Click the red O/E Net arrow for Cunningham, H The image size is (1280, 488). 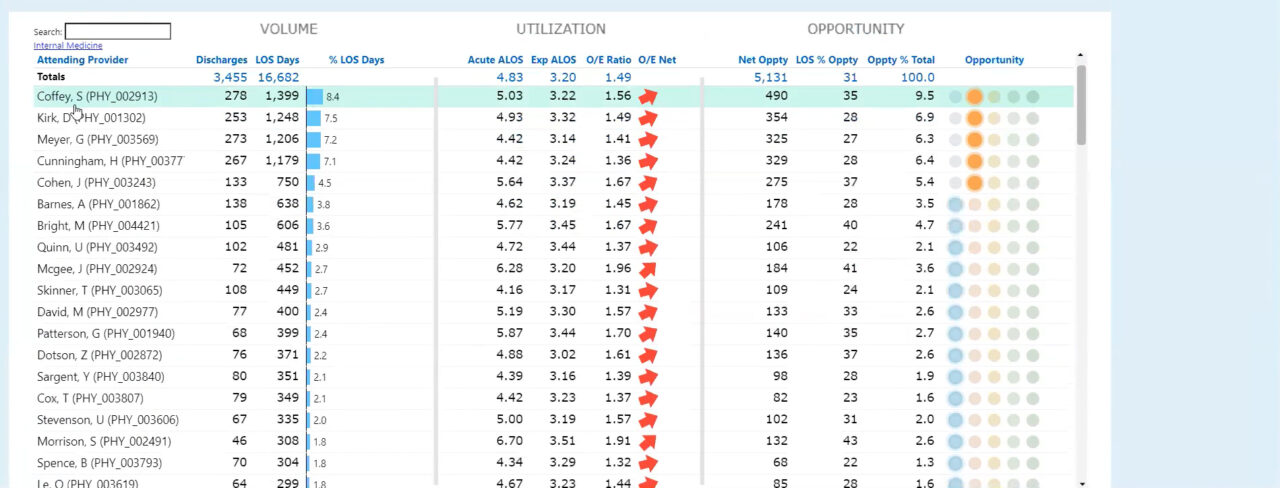point(648,161)
